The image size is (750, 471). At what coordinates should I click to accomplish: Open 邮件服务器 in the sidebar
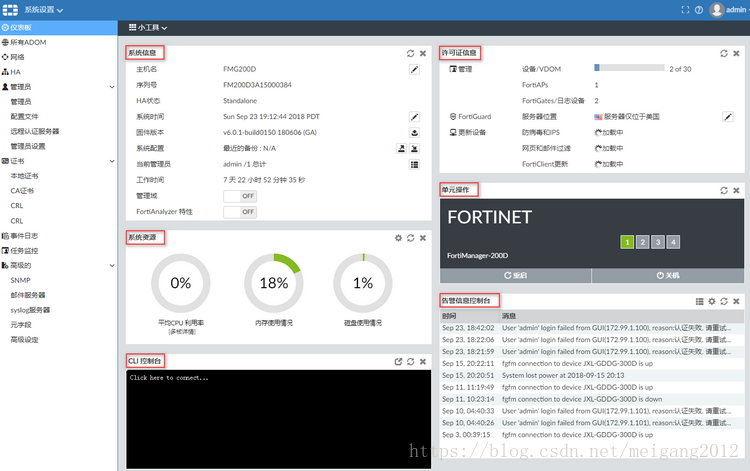coord(28,295)
